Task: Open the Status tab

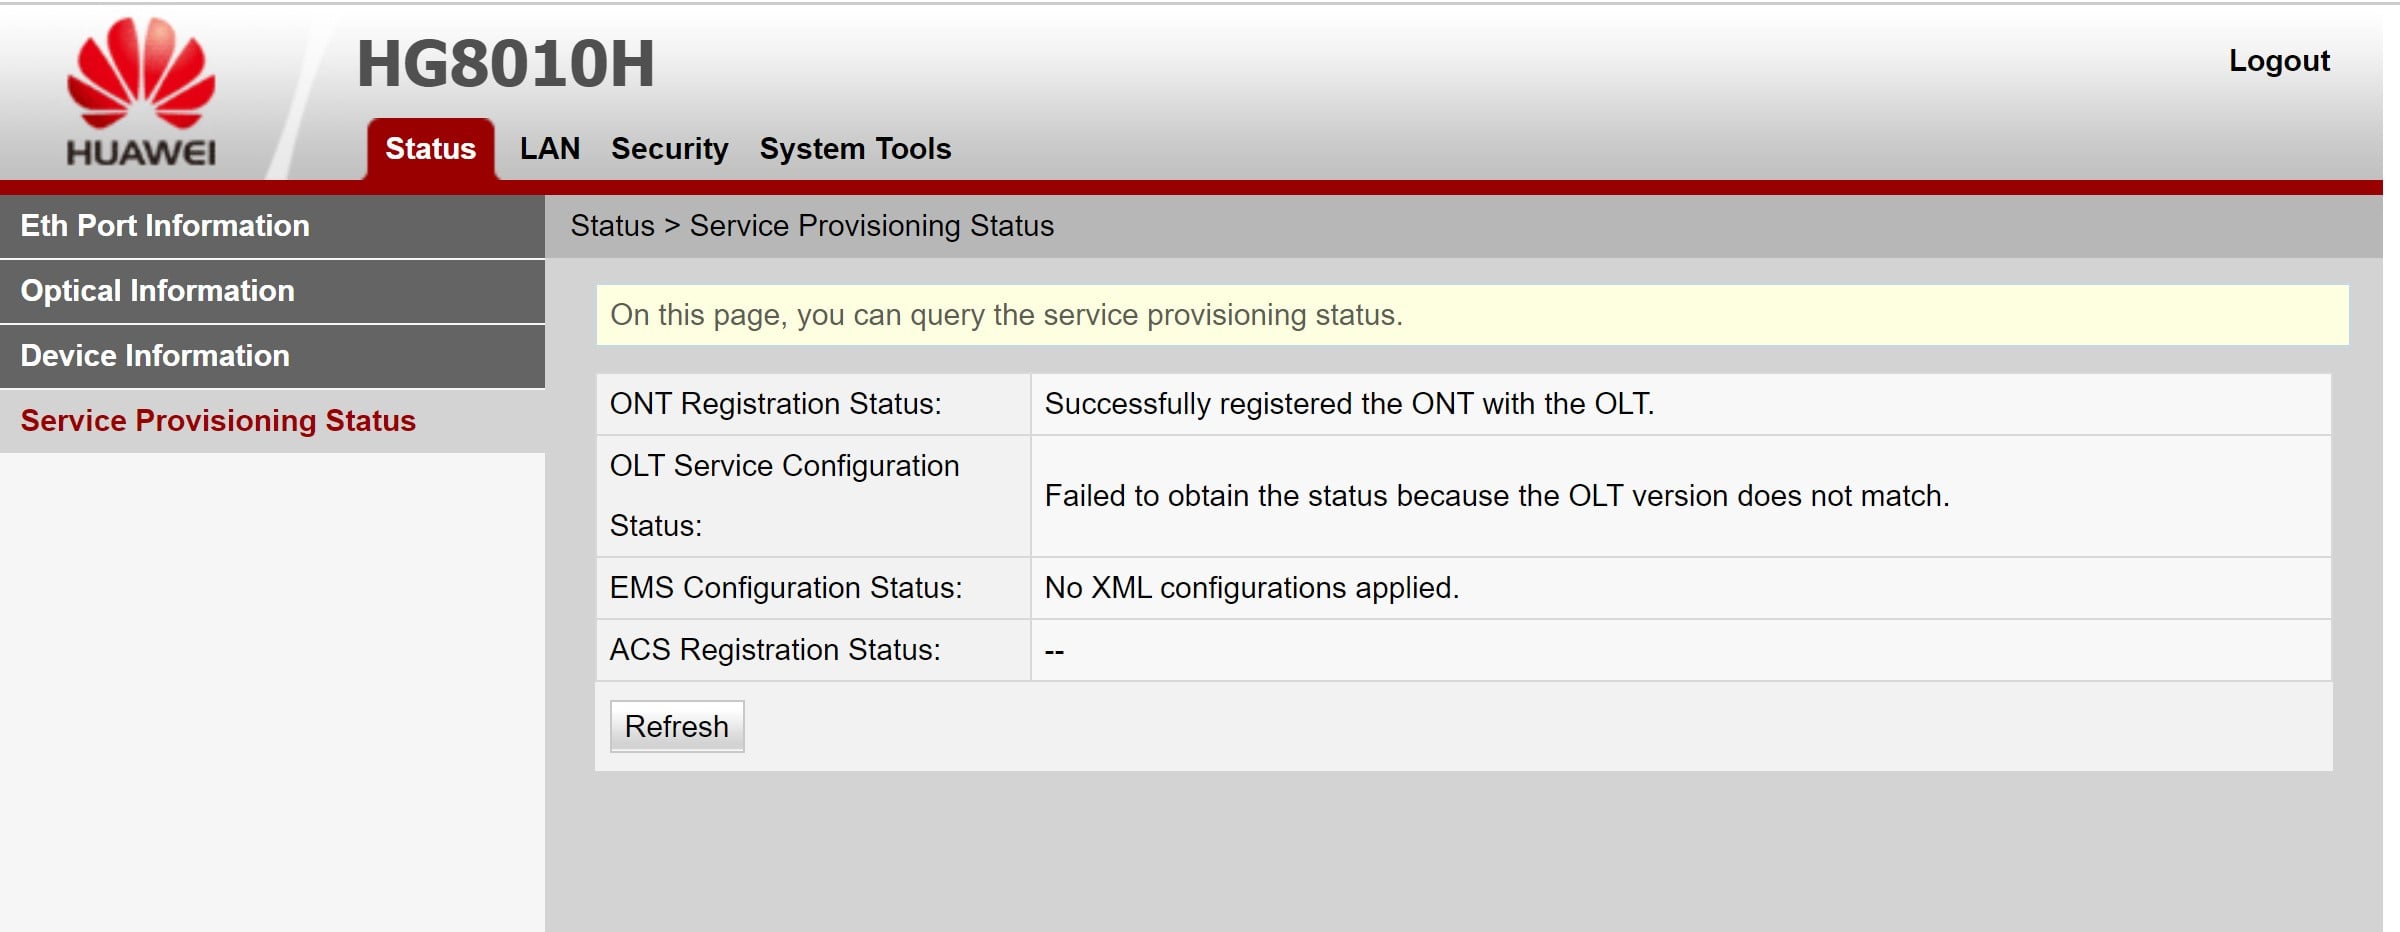Action: pyautogui.click(x=430, y=149)
